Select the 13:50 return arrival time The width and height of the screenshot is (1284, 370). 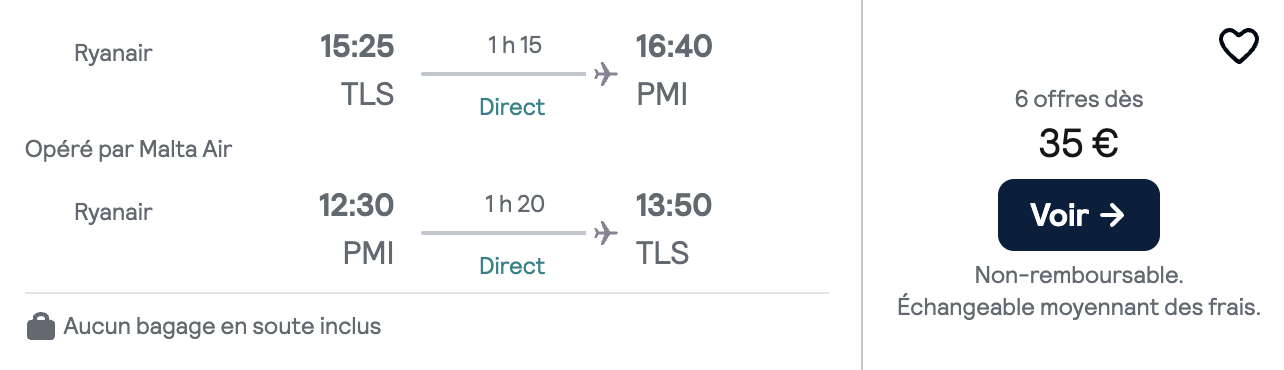674,205
